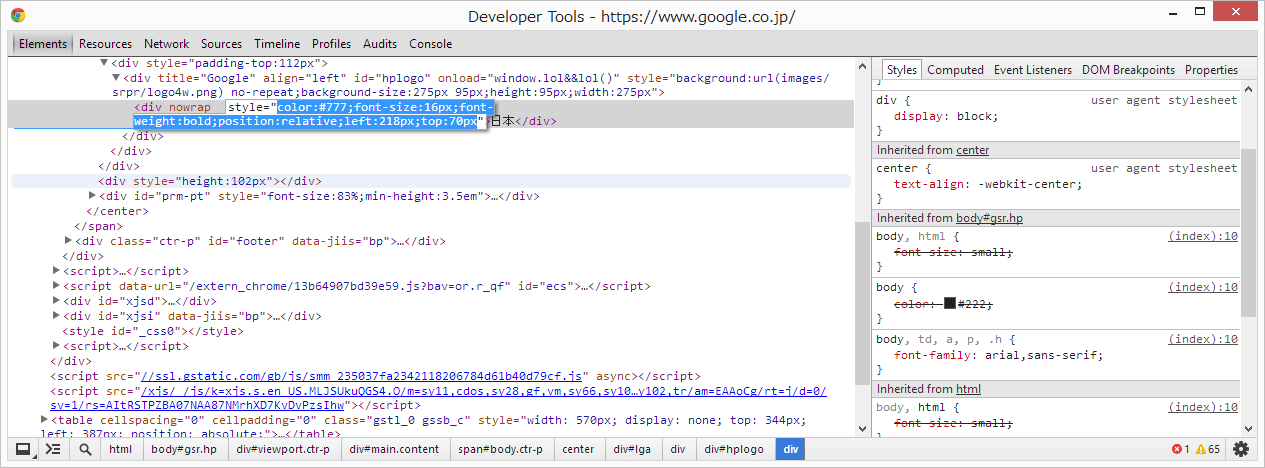This screenshot has width=1265, height=468.
Task: Click the red error count indicator
Action: click(x=1180, y=449)
